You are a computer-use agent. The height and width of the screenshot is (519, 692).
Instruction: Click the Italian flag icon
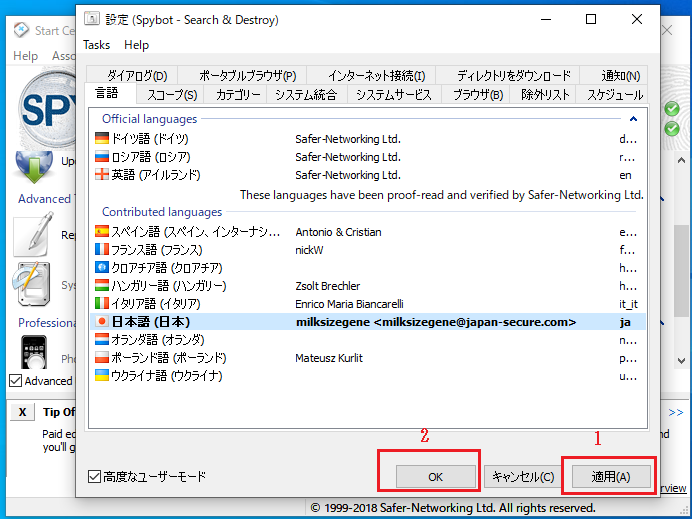point(101,304)
